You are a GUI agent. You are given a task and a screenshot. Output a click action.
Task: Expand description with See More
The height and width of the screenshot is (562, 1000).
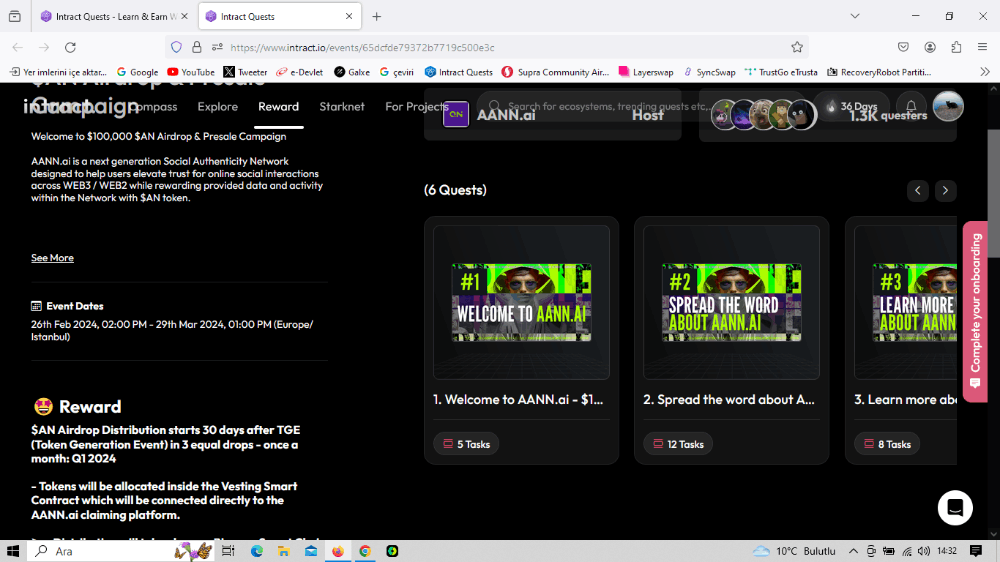tap(52, 258)
